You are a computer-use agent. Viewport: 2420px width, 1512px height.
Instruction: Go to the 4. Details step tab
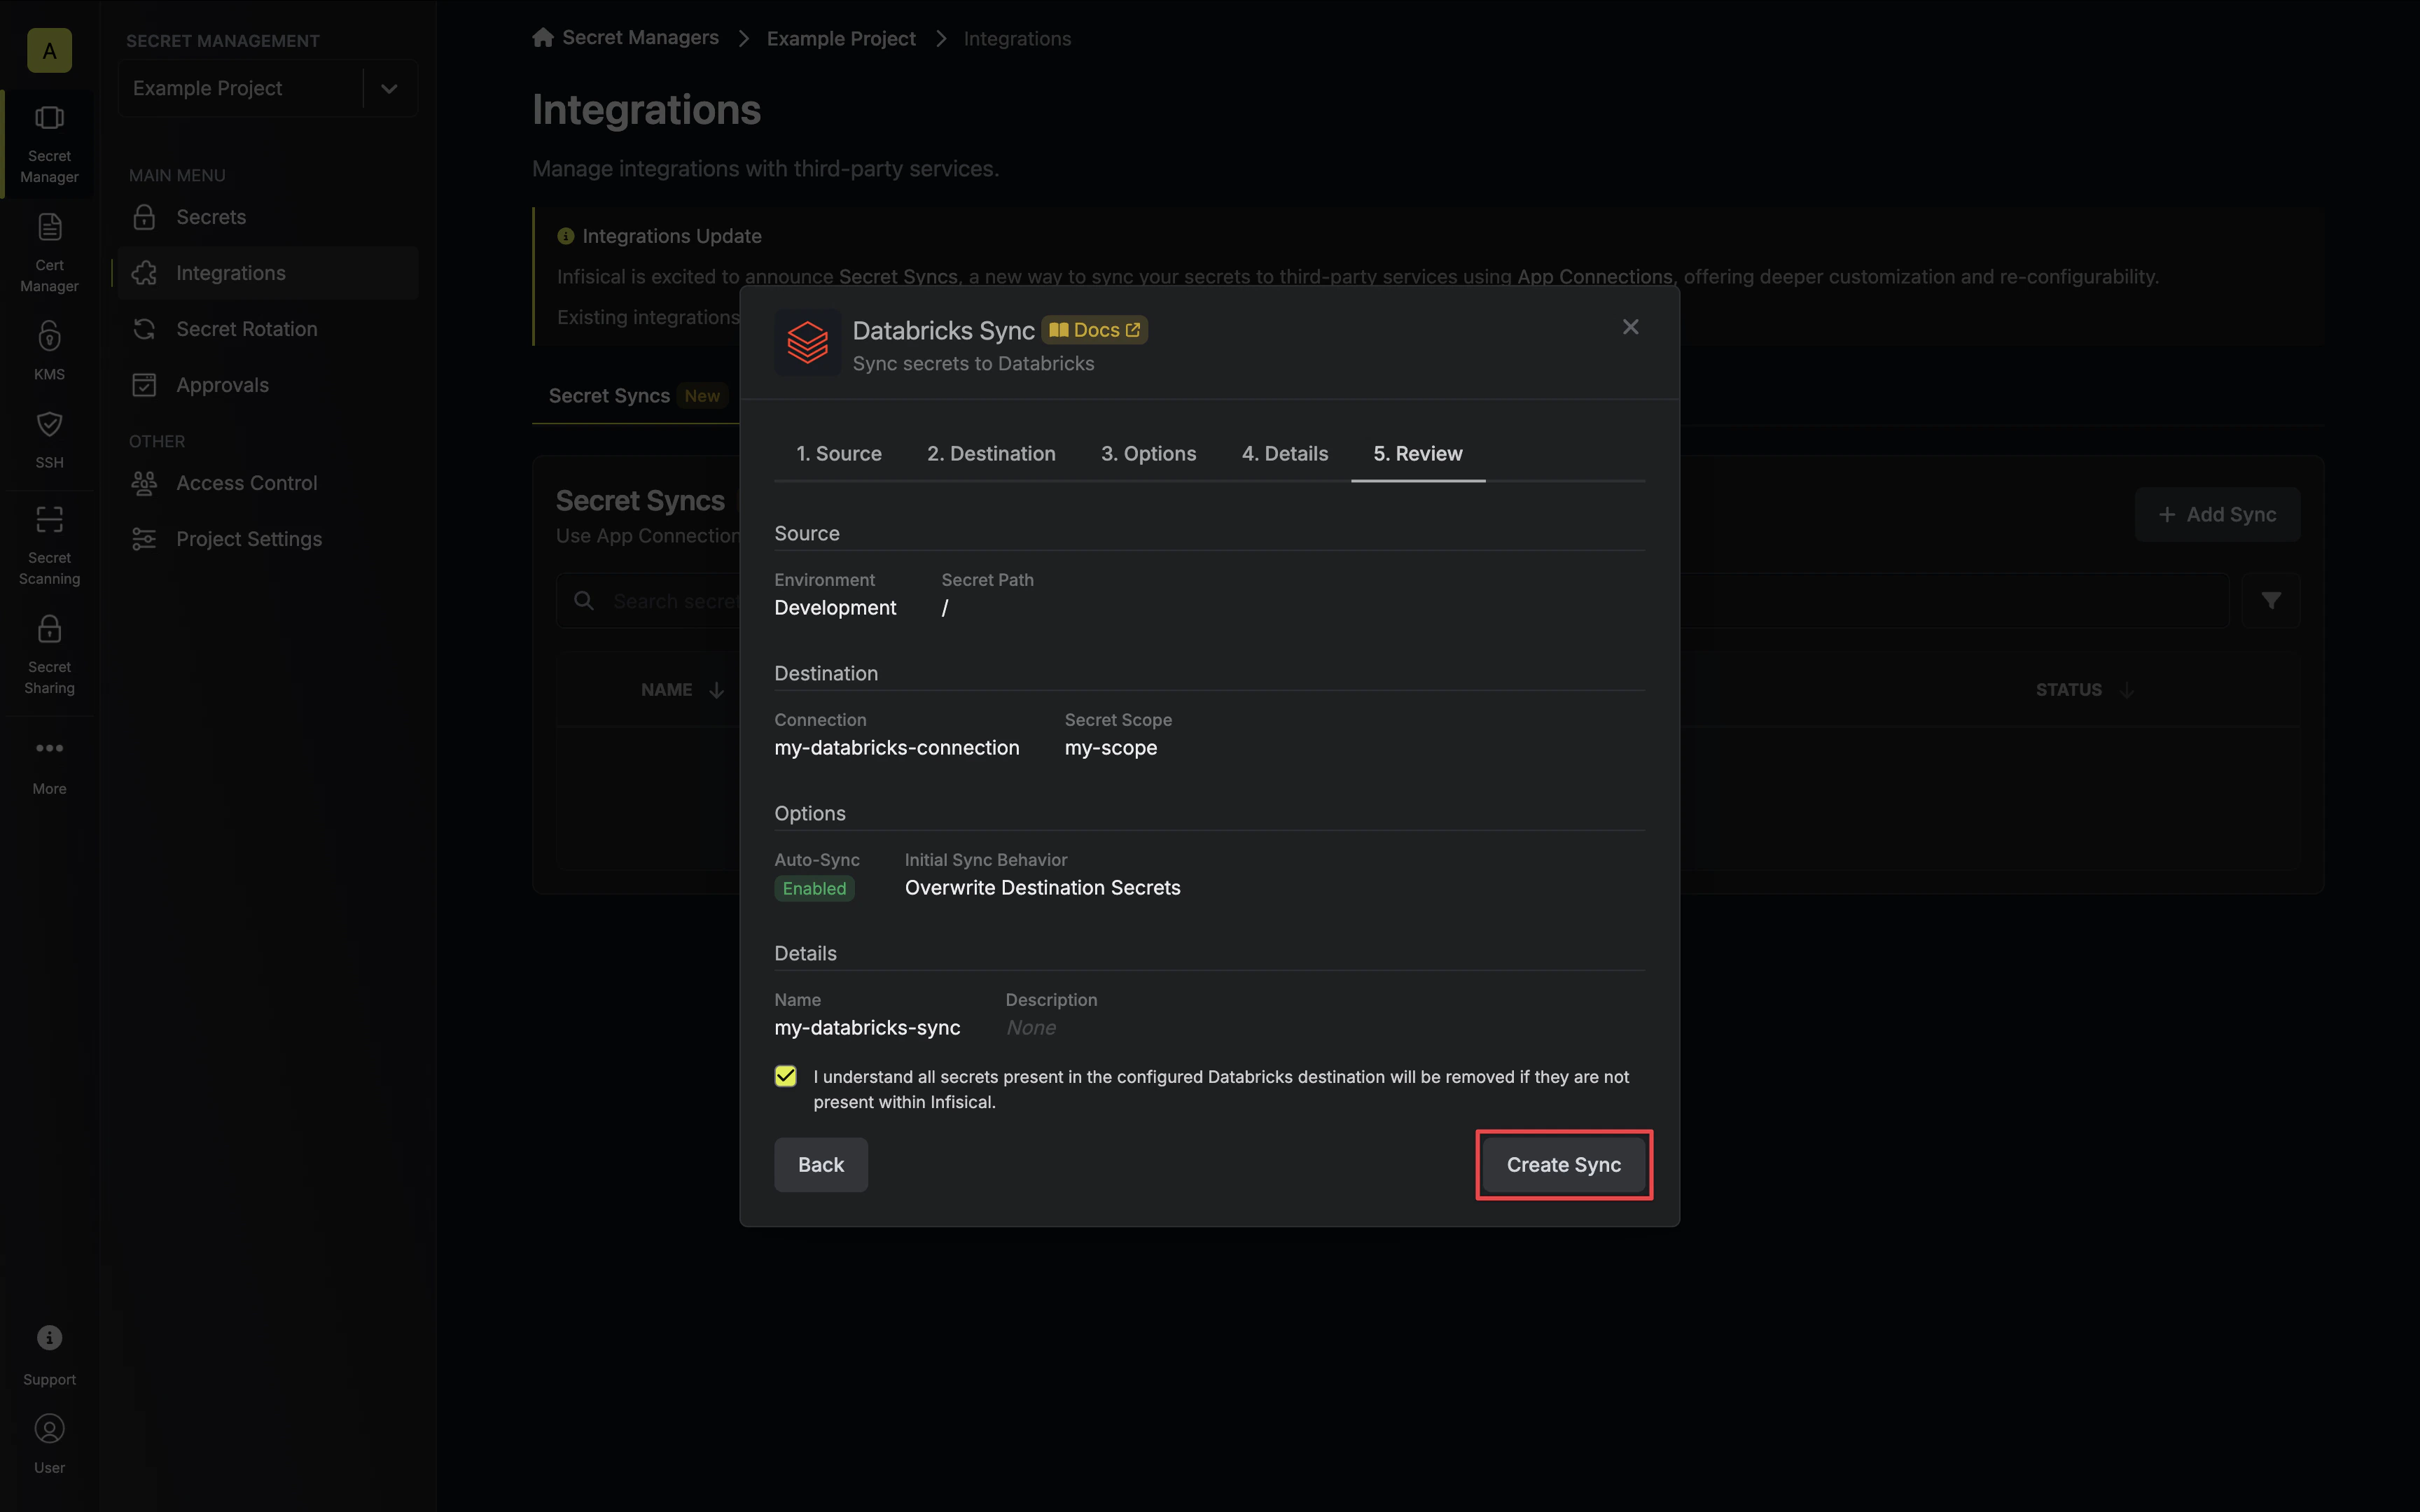click(x=1284, y=454)
